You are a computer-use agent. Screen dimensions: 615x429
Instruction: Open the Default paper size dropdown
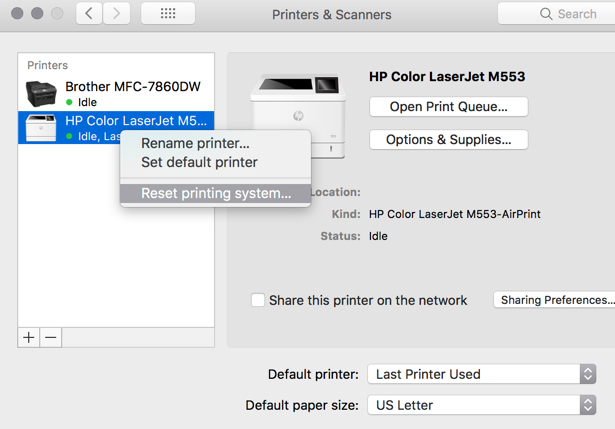coord(482,405)
